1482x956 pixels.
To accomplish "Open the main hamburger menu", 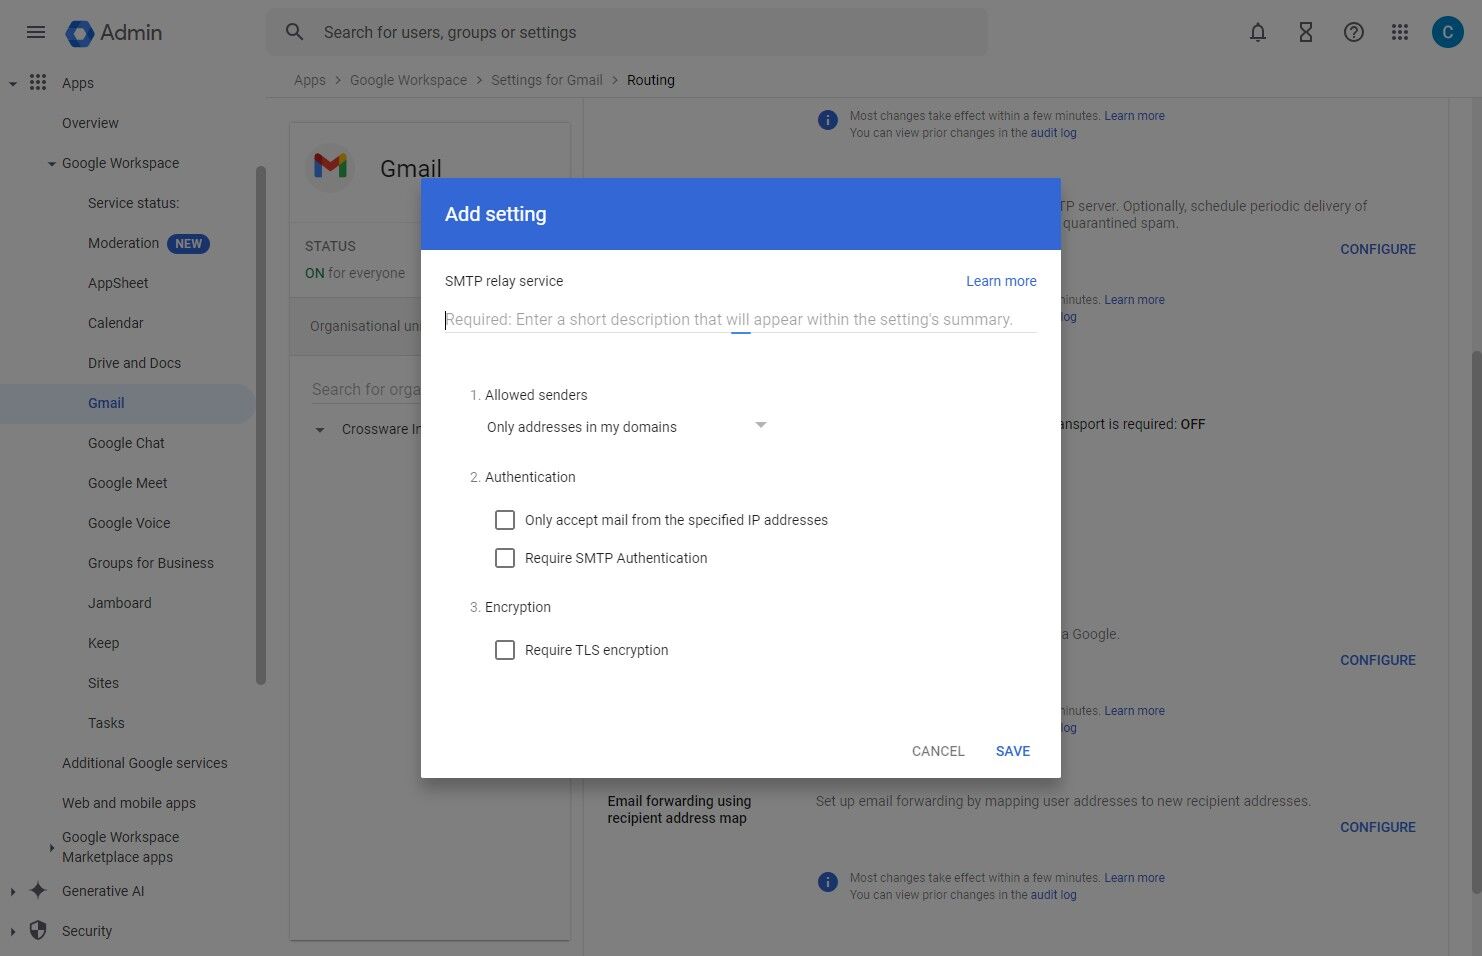I will tap(36, 32).
